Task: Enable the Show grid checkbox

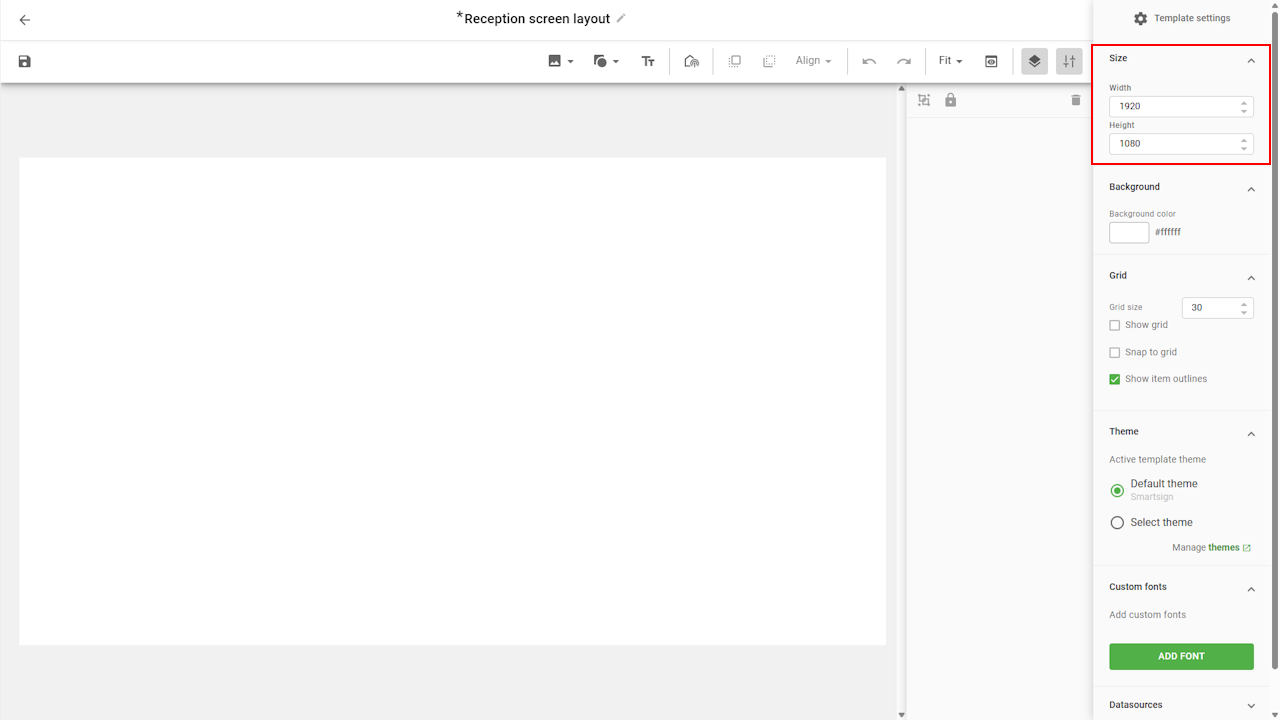Action: 1115,325
